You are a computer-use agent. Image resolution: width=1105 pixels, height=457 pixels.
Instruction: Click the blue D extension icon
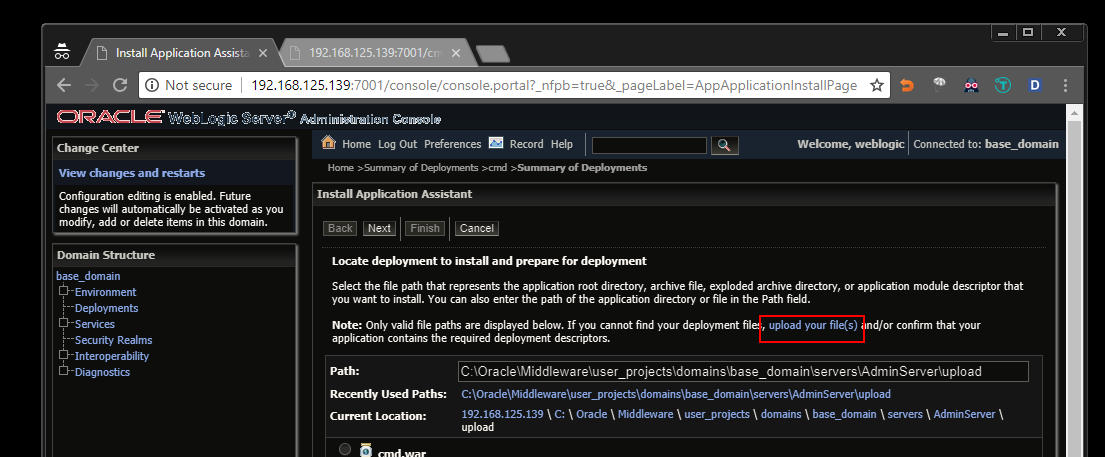[1035, 85]
